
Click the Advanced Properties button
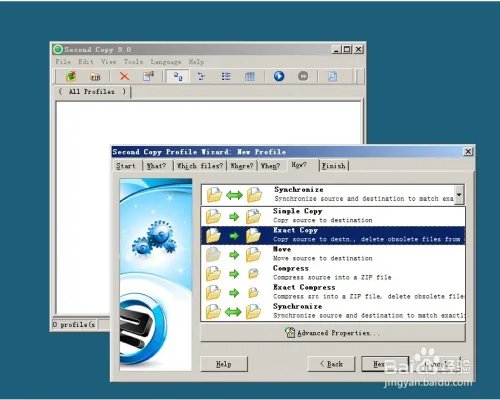tap(333, 333)
